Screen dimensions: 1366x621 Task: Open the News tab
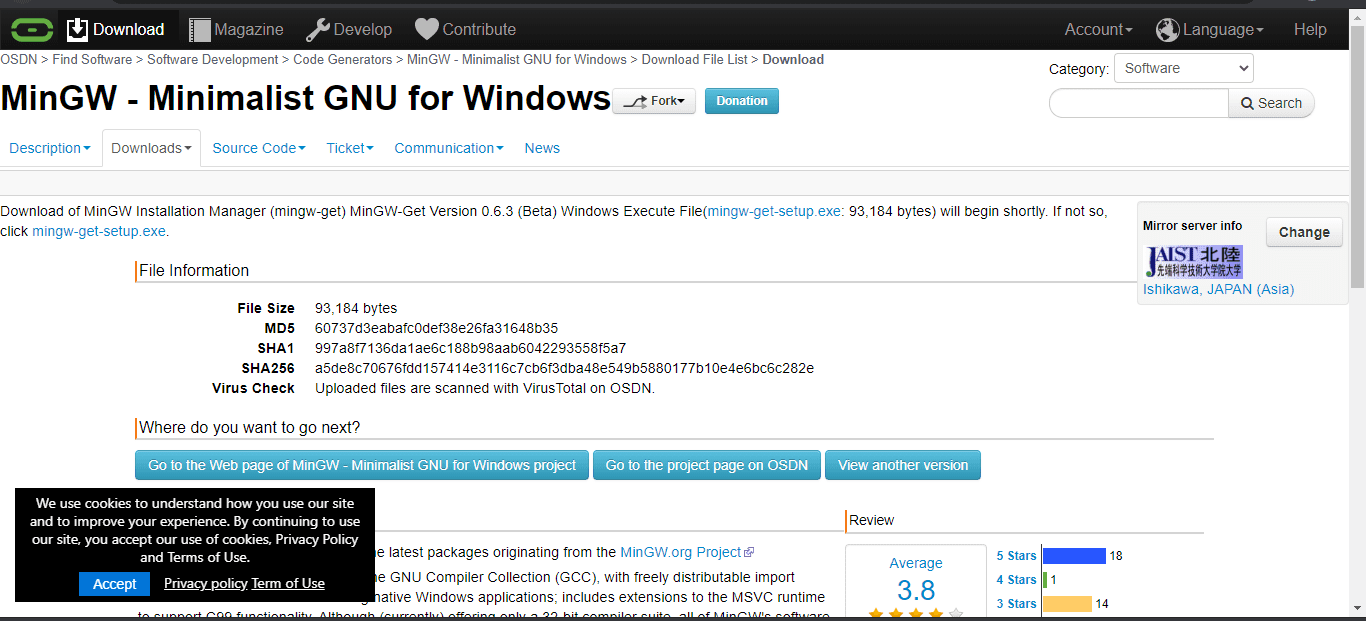click(x=541, y=147)
